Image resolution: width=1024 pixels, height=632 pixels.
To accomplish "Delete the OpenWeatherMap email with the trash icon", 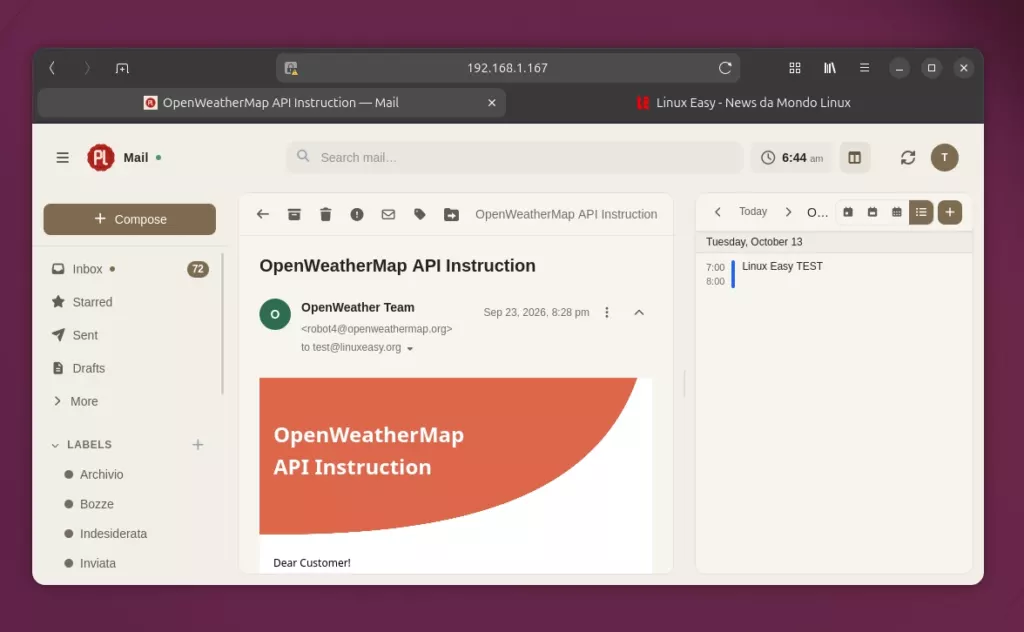I will [325, 214].
